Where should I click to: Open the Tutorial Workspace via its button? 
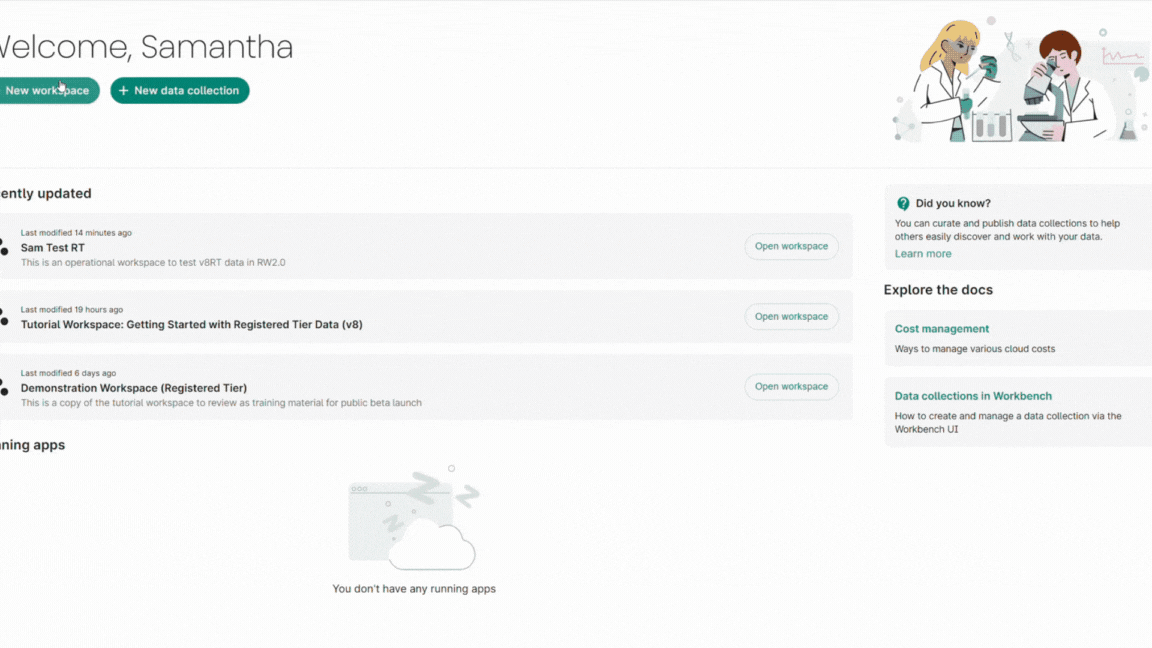pos(791,317)
